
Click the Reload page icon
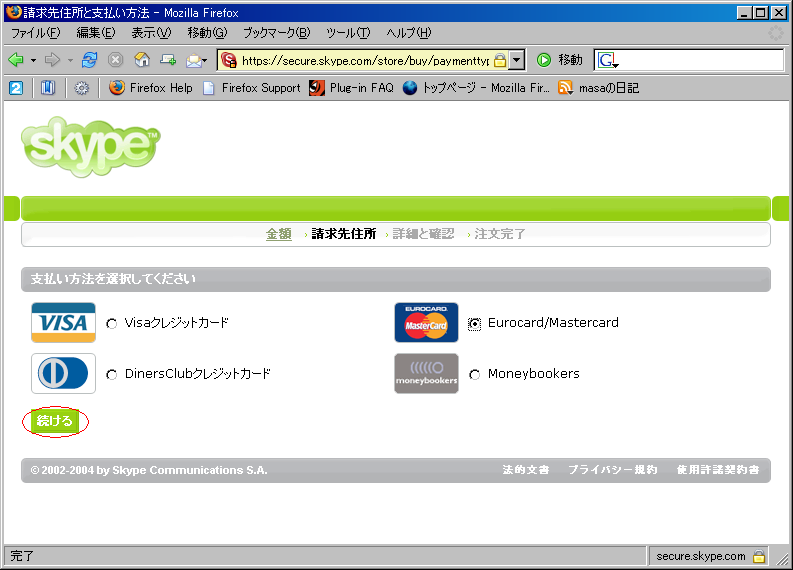point(90,60)
